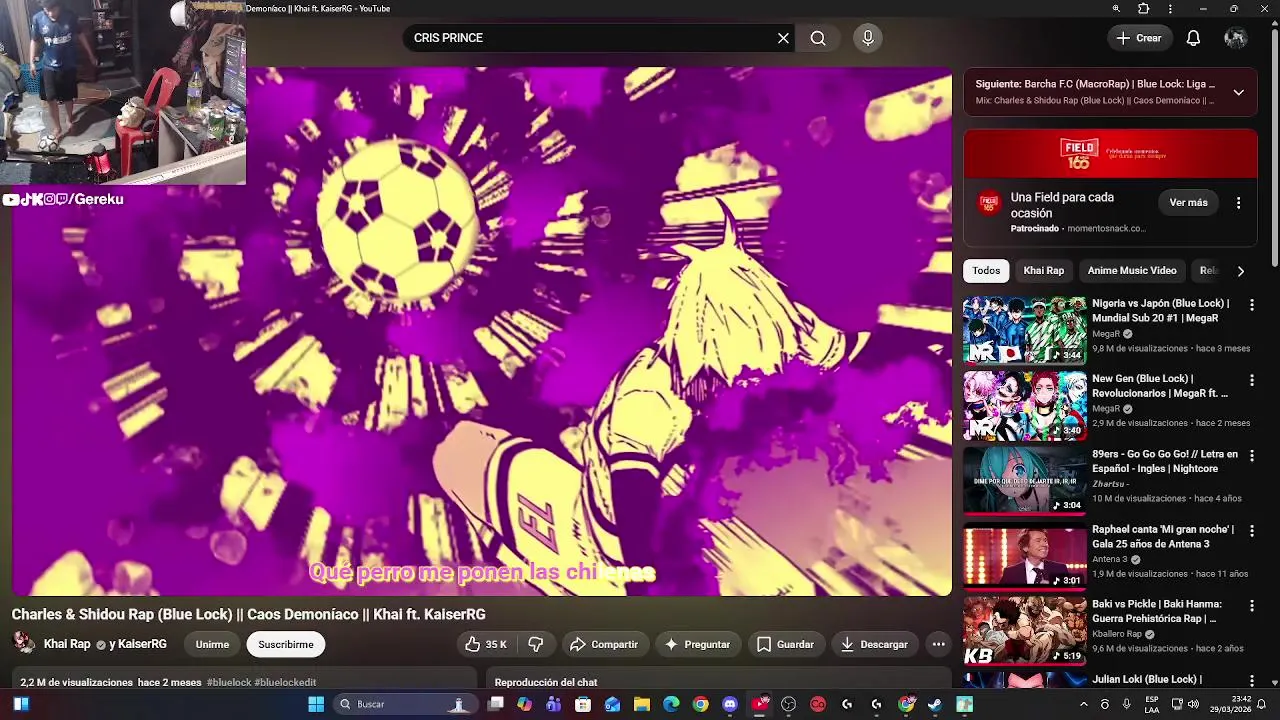Screen dimensions: 1280x720
Task: Open the Windows Start menu
Action: click(x=316, y=704)
